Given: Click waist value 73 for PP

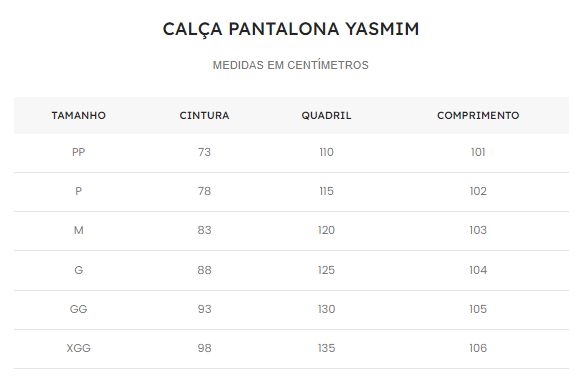Looking at the screenshot, I should pos(204,152).
